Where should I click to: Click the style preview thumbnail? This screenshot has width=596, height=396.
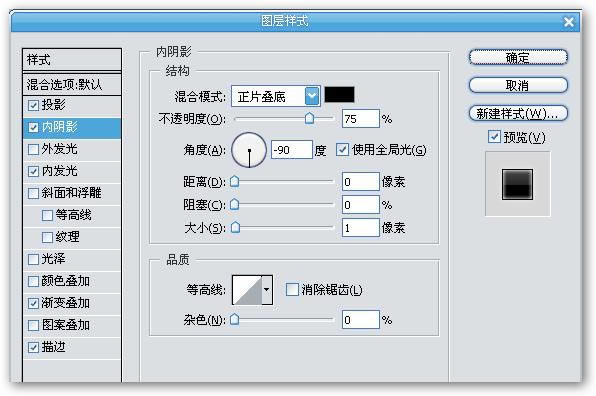(517, 184)
